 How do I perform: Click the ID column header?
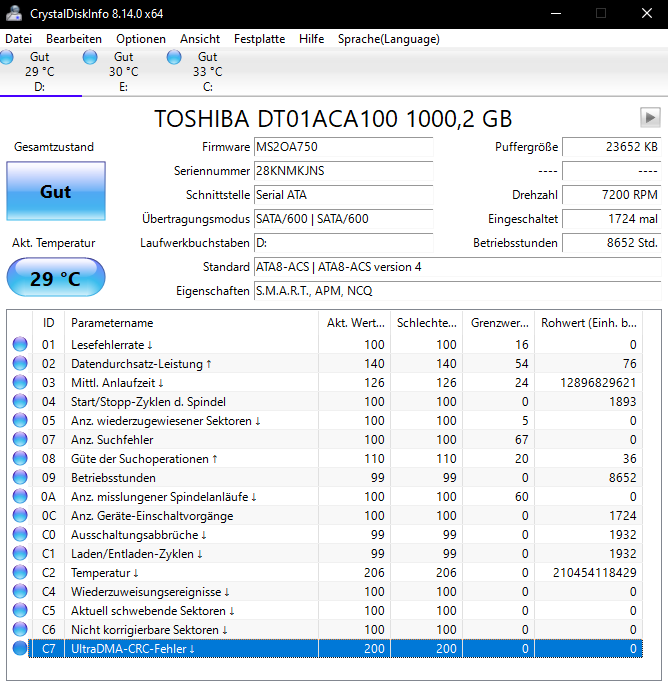[x=48, y=323]
